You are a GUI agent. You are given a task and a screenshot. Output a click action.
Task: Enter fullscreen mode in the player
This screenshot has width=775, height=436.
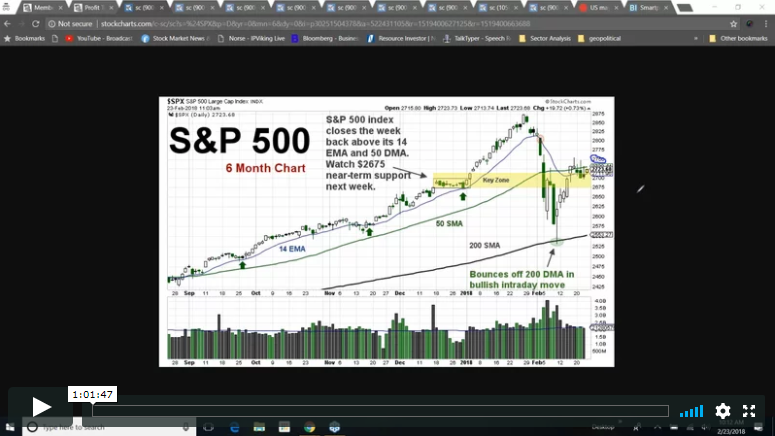(749, 411)
